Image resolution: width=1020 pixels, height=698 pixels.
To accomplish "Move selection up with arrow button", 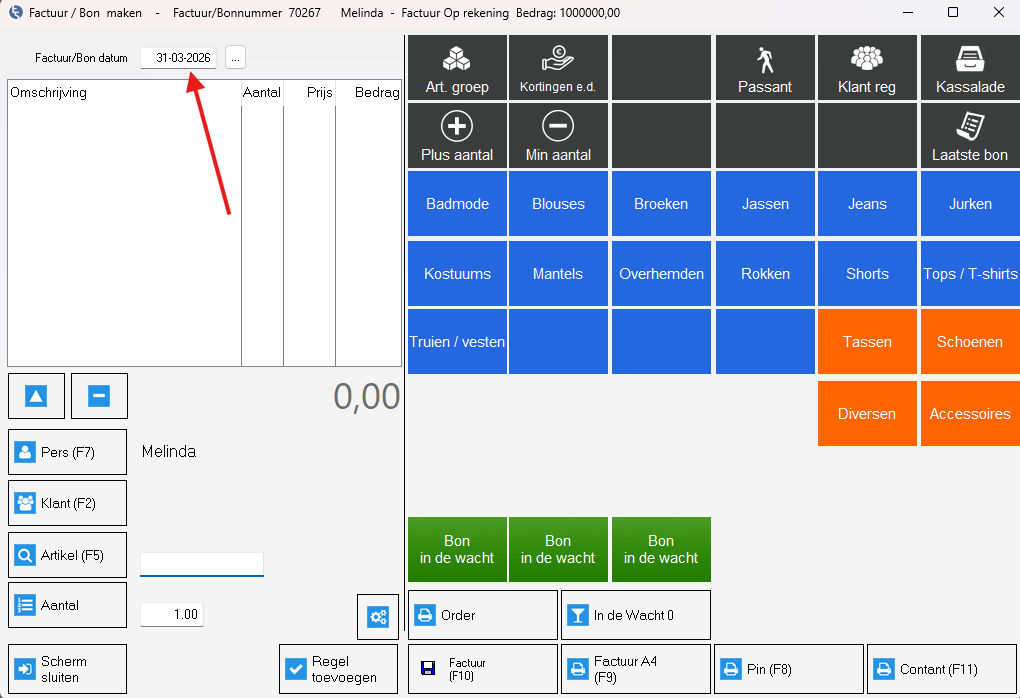I will point(36,396).
